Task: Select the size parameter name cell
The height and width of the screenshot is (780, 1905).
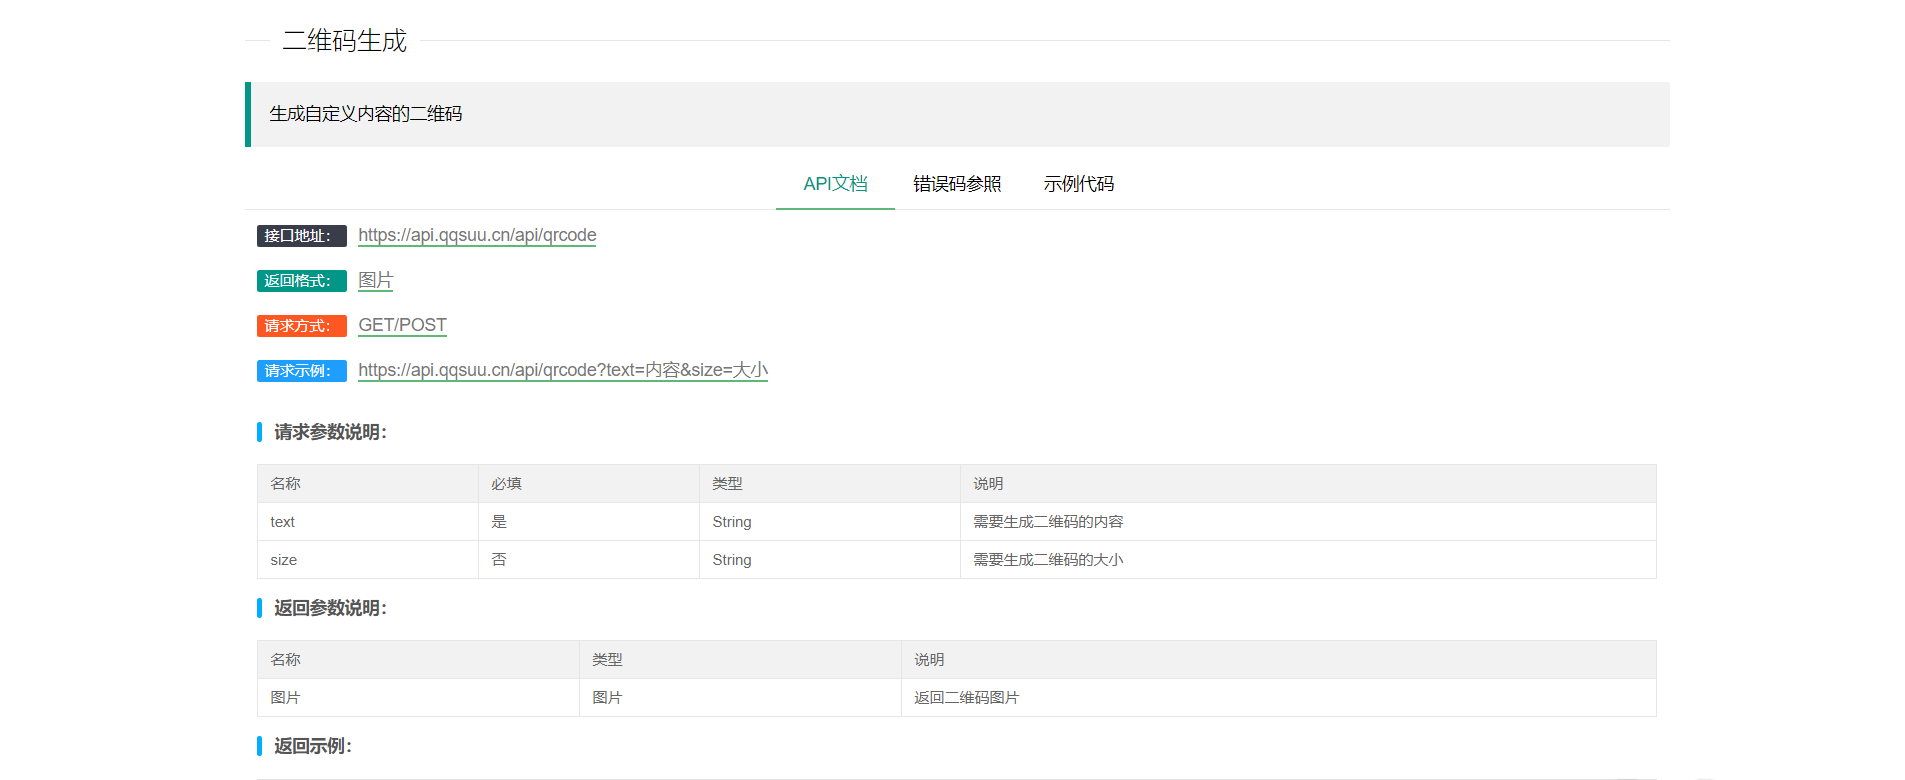Action: coord(284,560)
